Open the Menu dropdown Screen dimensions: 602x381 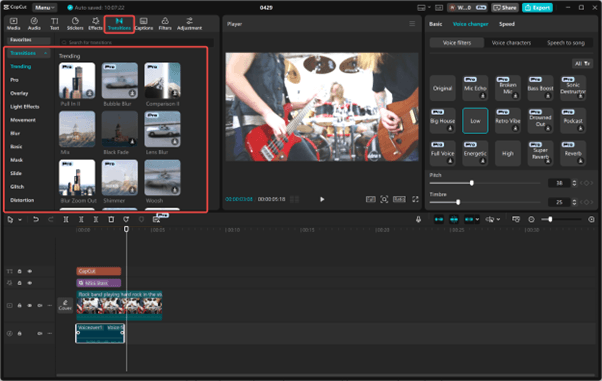point(45,7)
